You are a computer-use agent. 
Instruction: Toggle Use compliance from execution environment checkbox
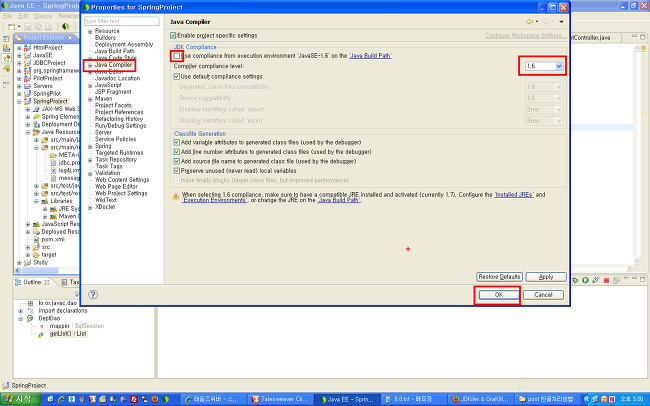(177, 56)
